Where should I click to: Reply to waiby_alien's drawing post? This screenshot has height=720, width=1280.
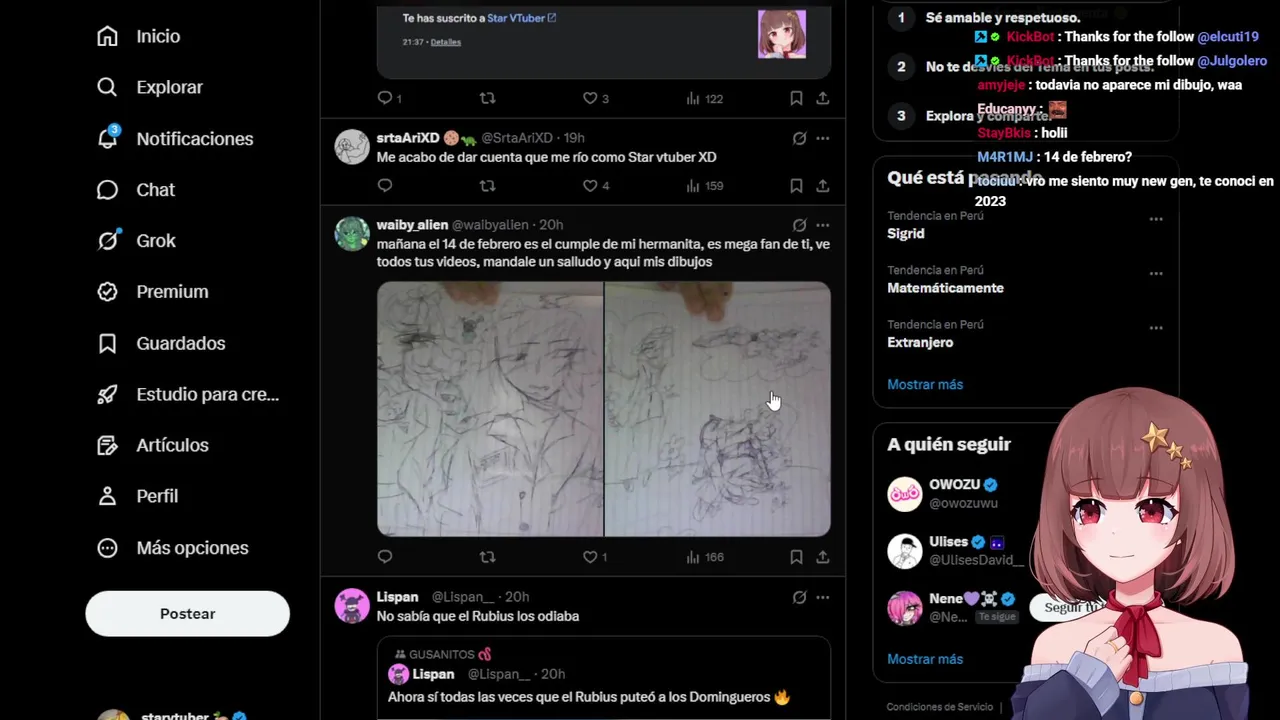[385, 557]
